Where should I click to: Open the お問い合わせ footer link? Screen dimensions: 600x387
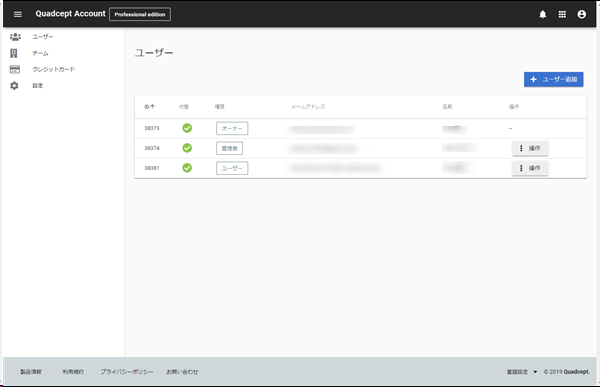tap(182, 372)
